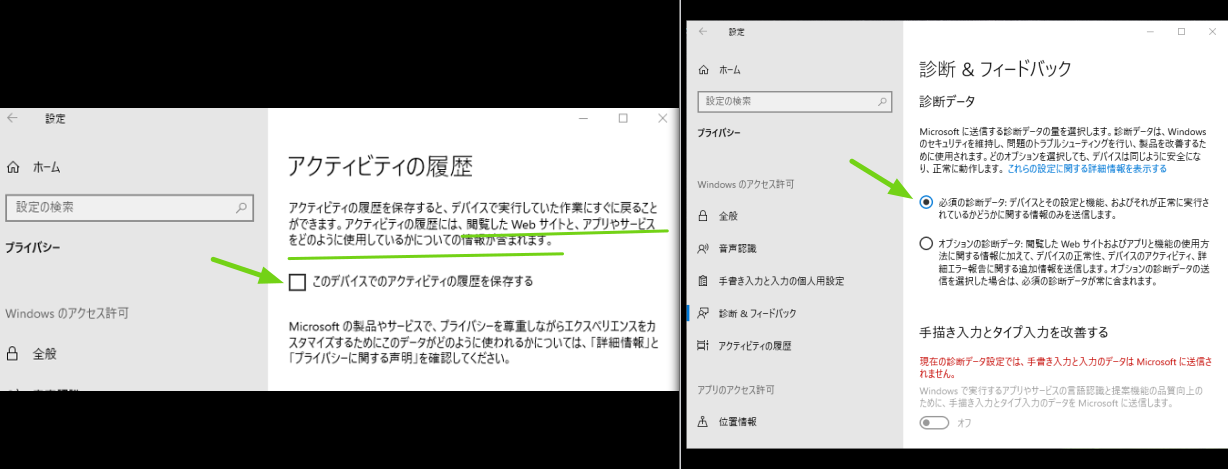Open これらの設定に関する詳細情報を表示する link

pyautogui.click(x=1085, y=169)
